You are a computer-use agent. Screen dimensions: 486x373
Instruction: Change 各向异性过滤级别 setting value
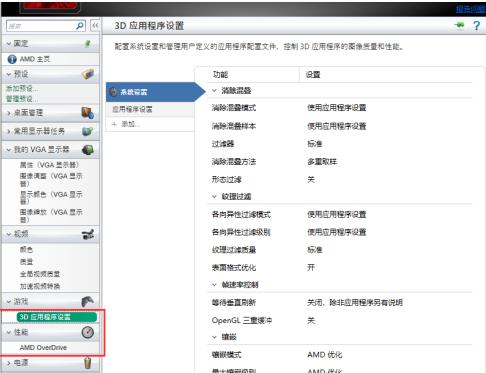point(337,232)
